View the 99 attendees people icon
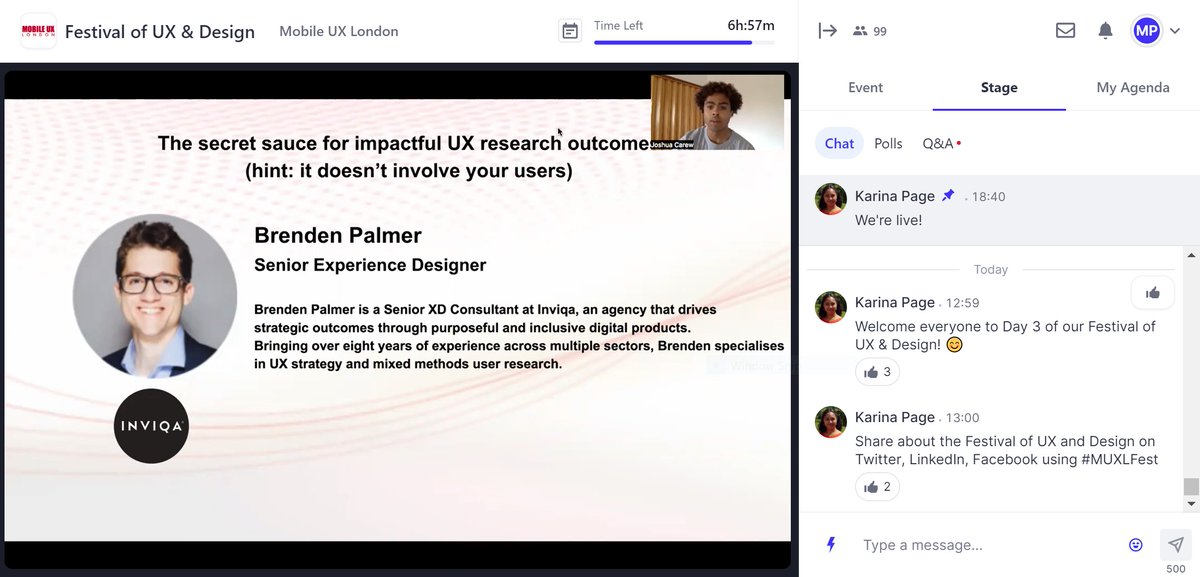The width and height of the screenshot is (1200, 577). tap(860, 31)
